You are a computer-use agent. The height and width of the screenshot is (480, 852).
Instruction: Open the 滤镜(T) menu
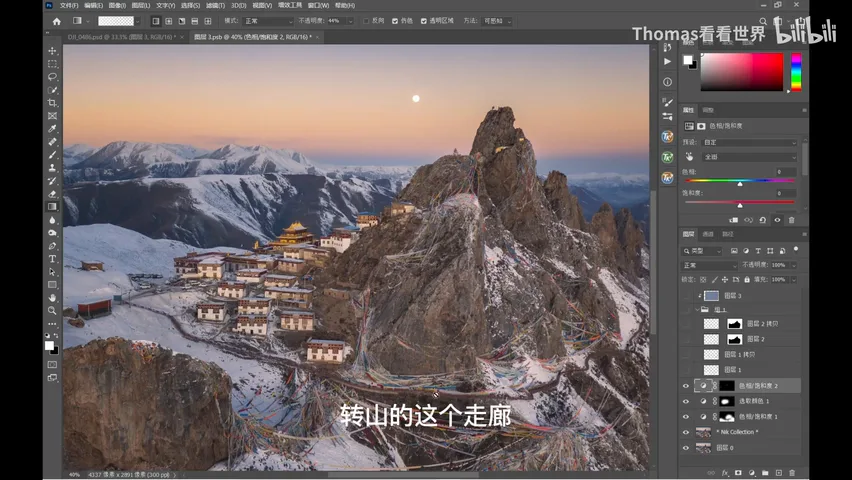click(x=215, y=5)
